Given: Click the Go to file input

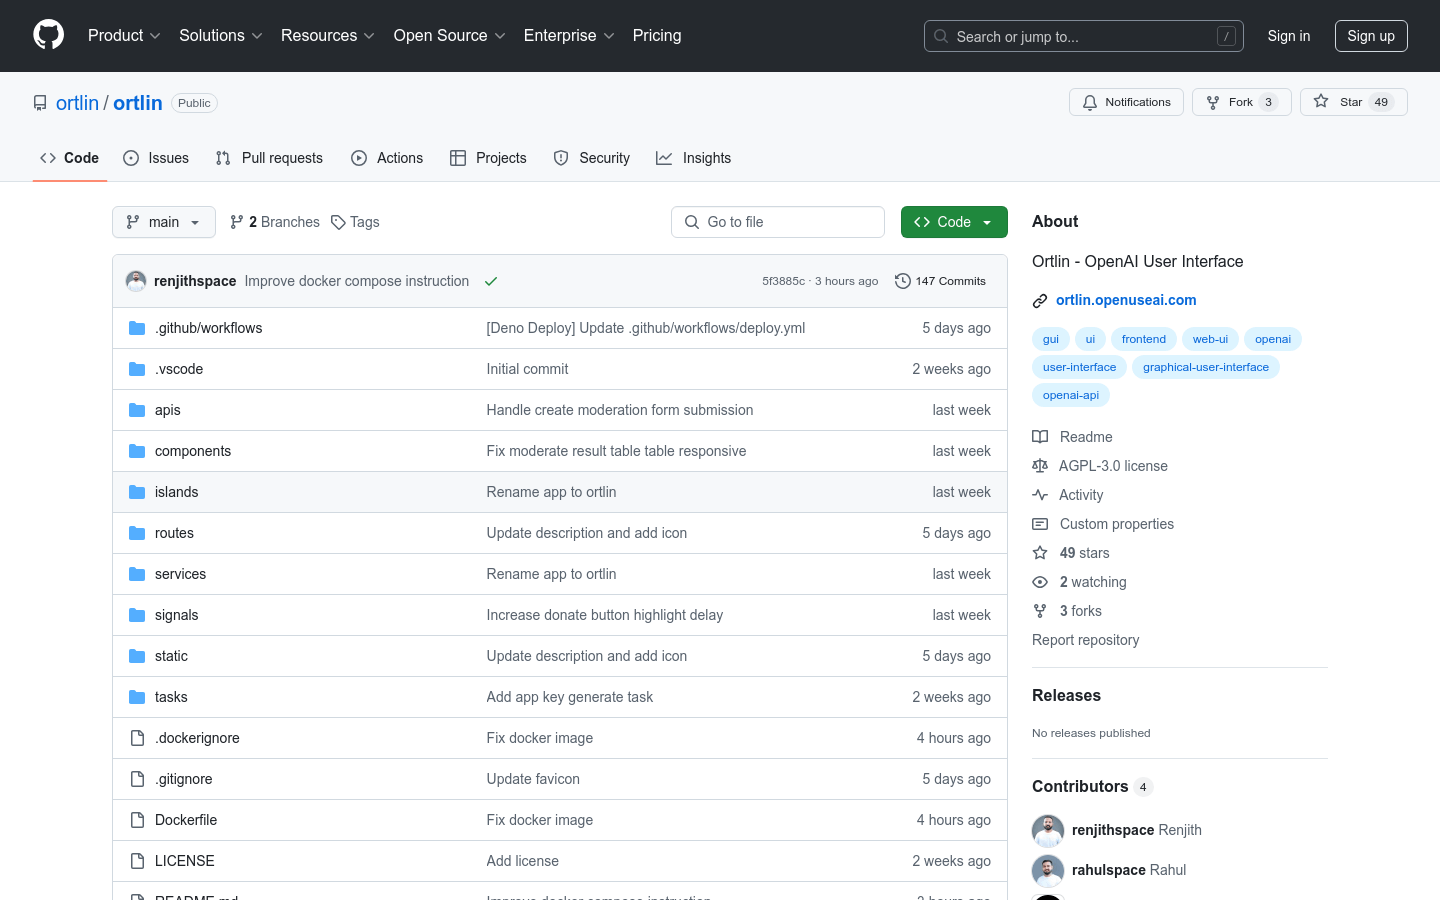Looking at the screenshot, I should pos(778,222).
